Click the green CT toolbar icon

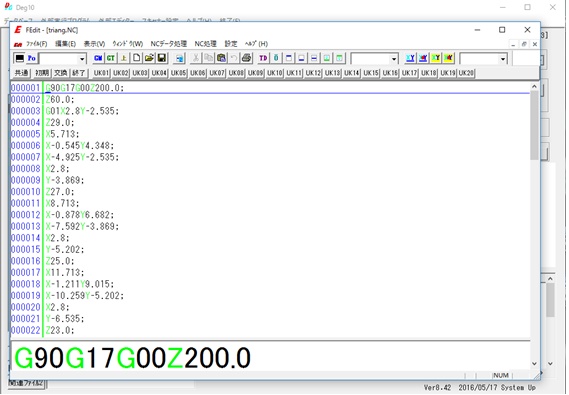(x=111, y=58)
